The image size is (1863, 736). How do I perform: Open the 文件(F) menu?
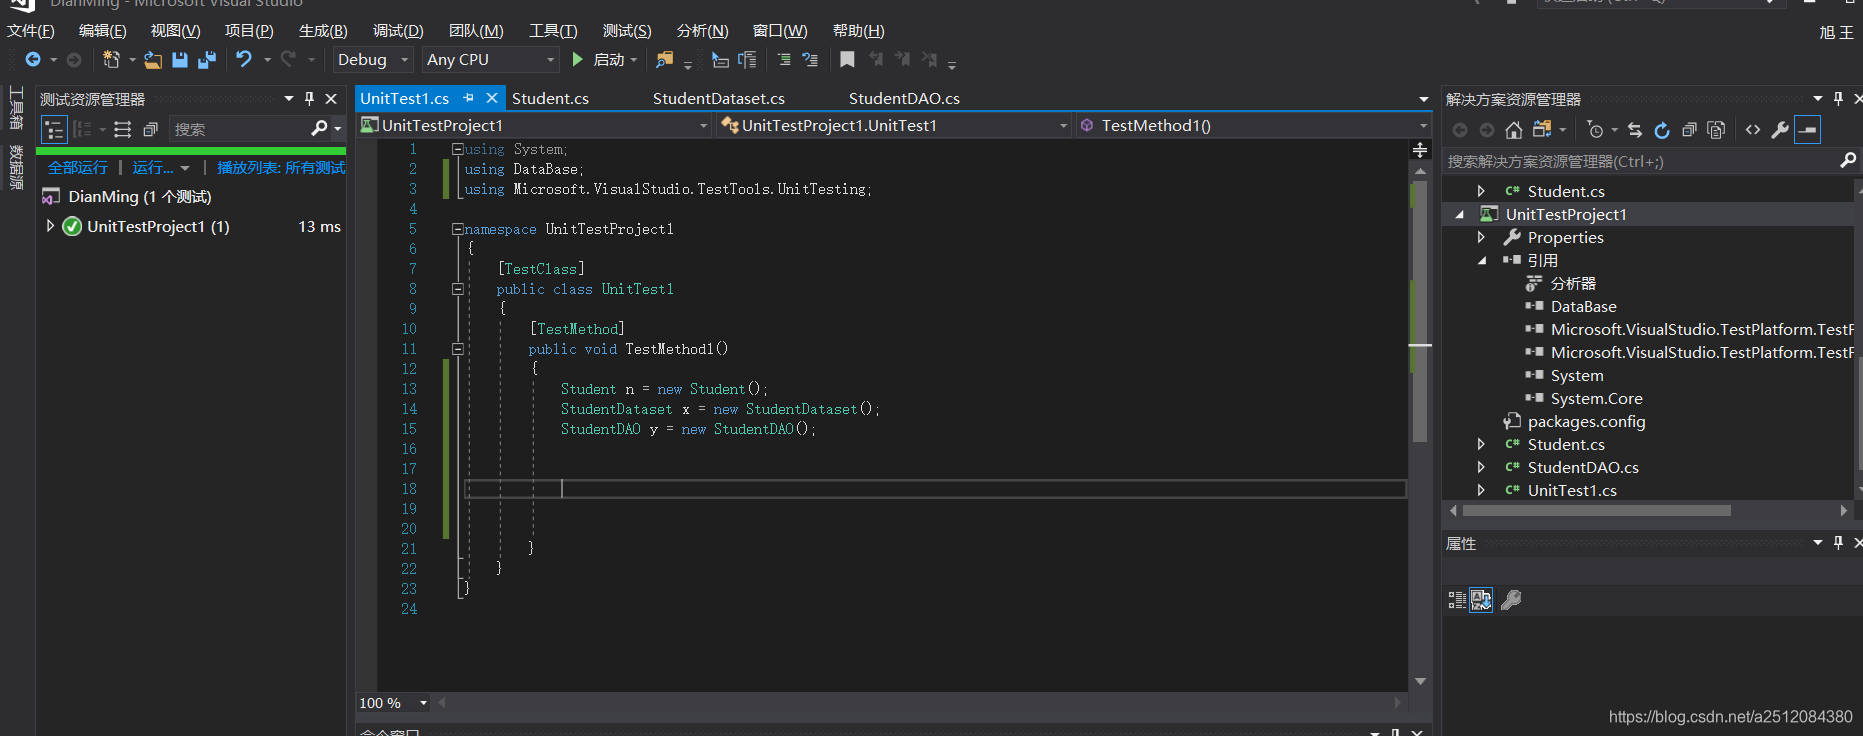[31, 31]
